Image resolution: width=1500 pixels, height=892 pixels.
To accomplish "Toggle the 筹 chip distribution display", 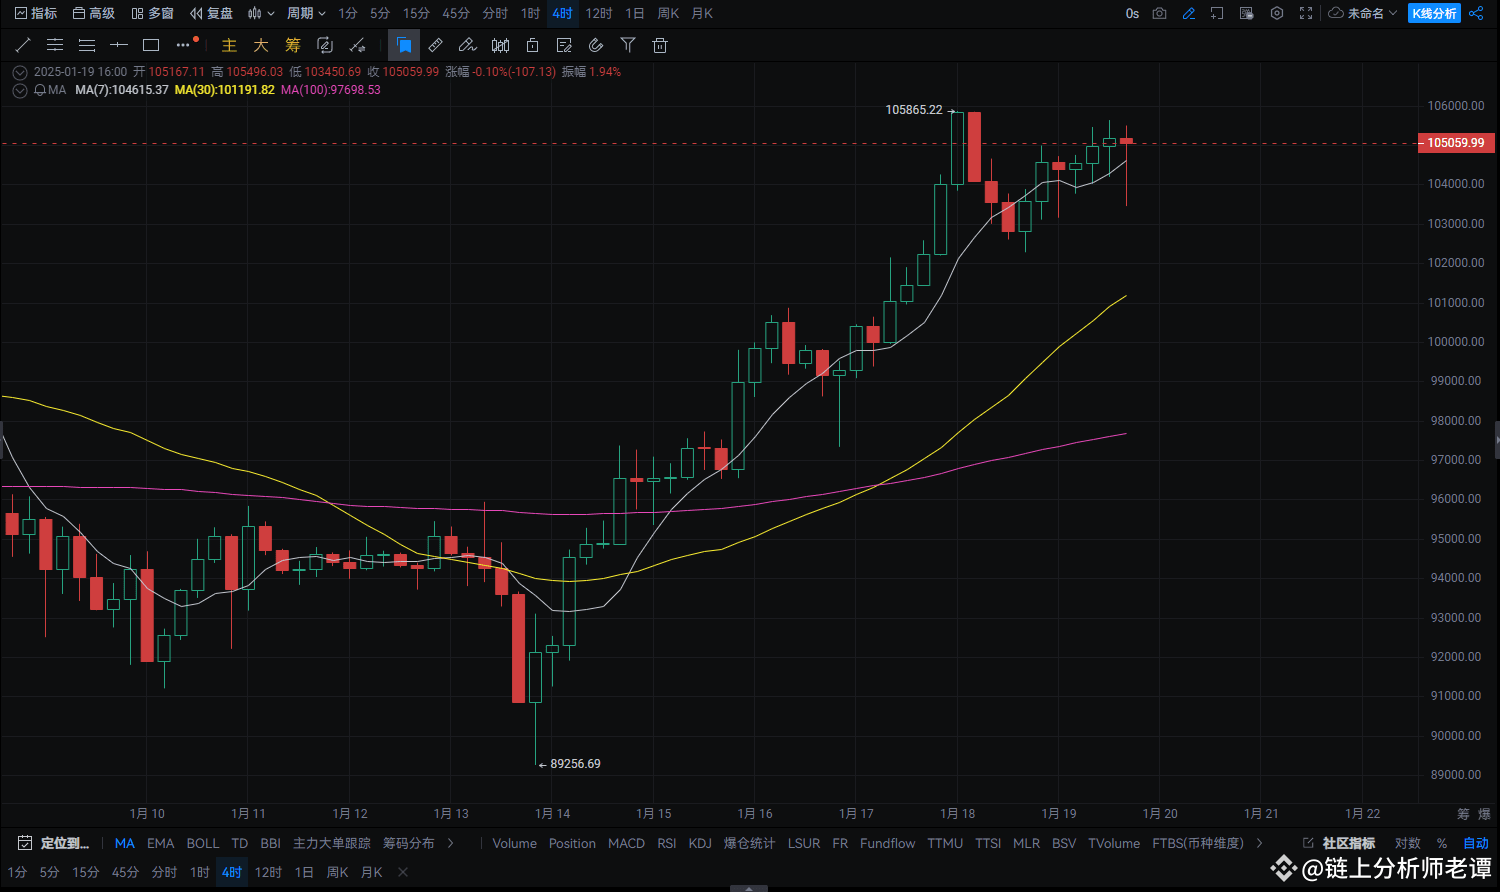I will point(292,45).
